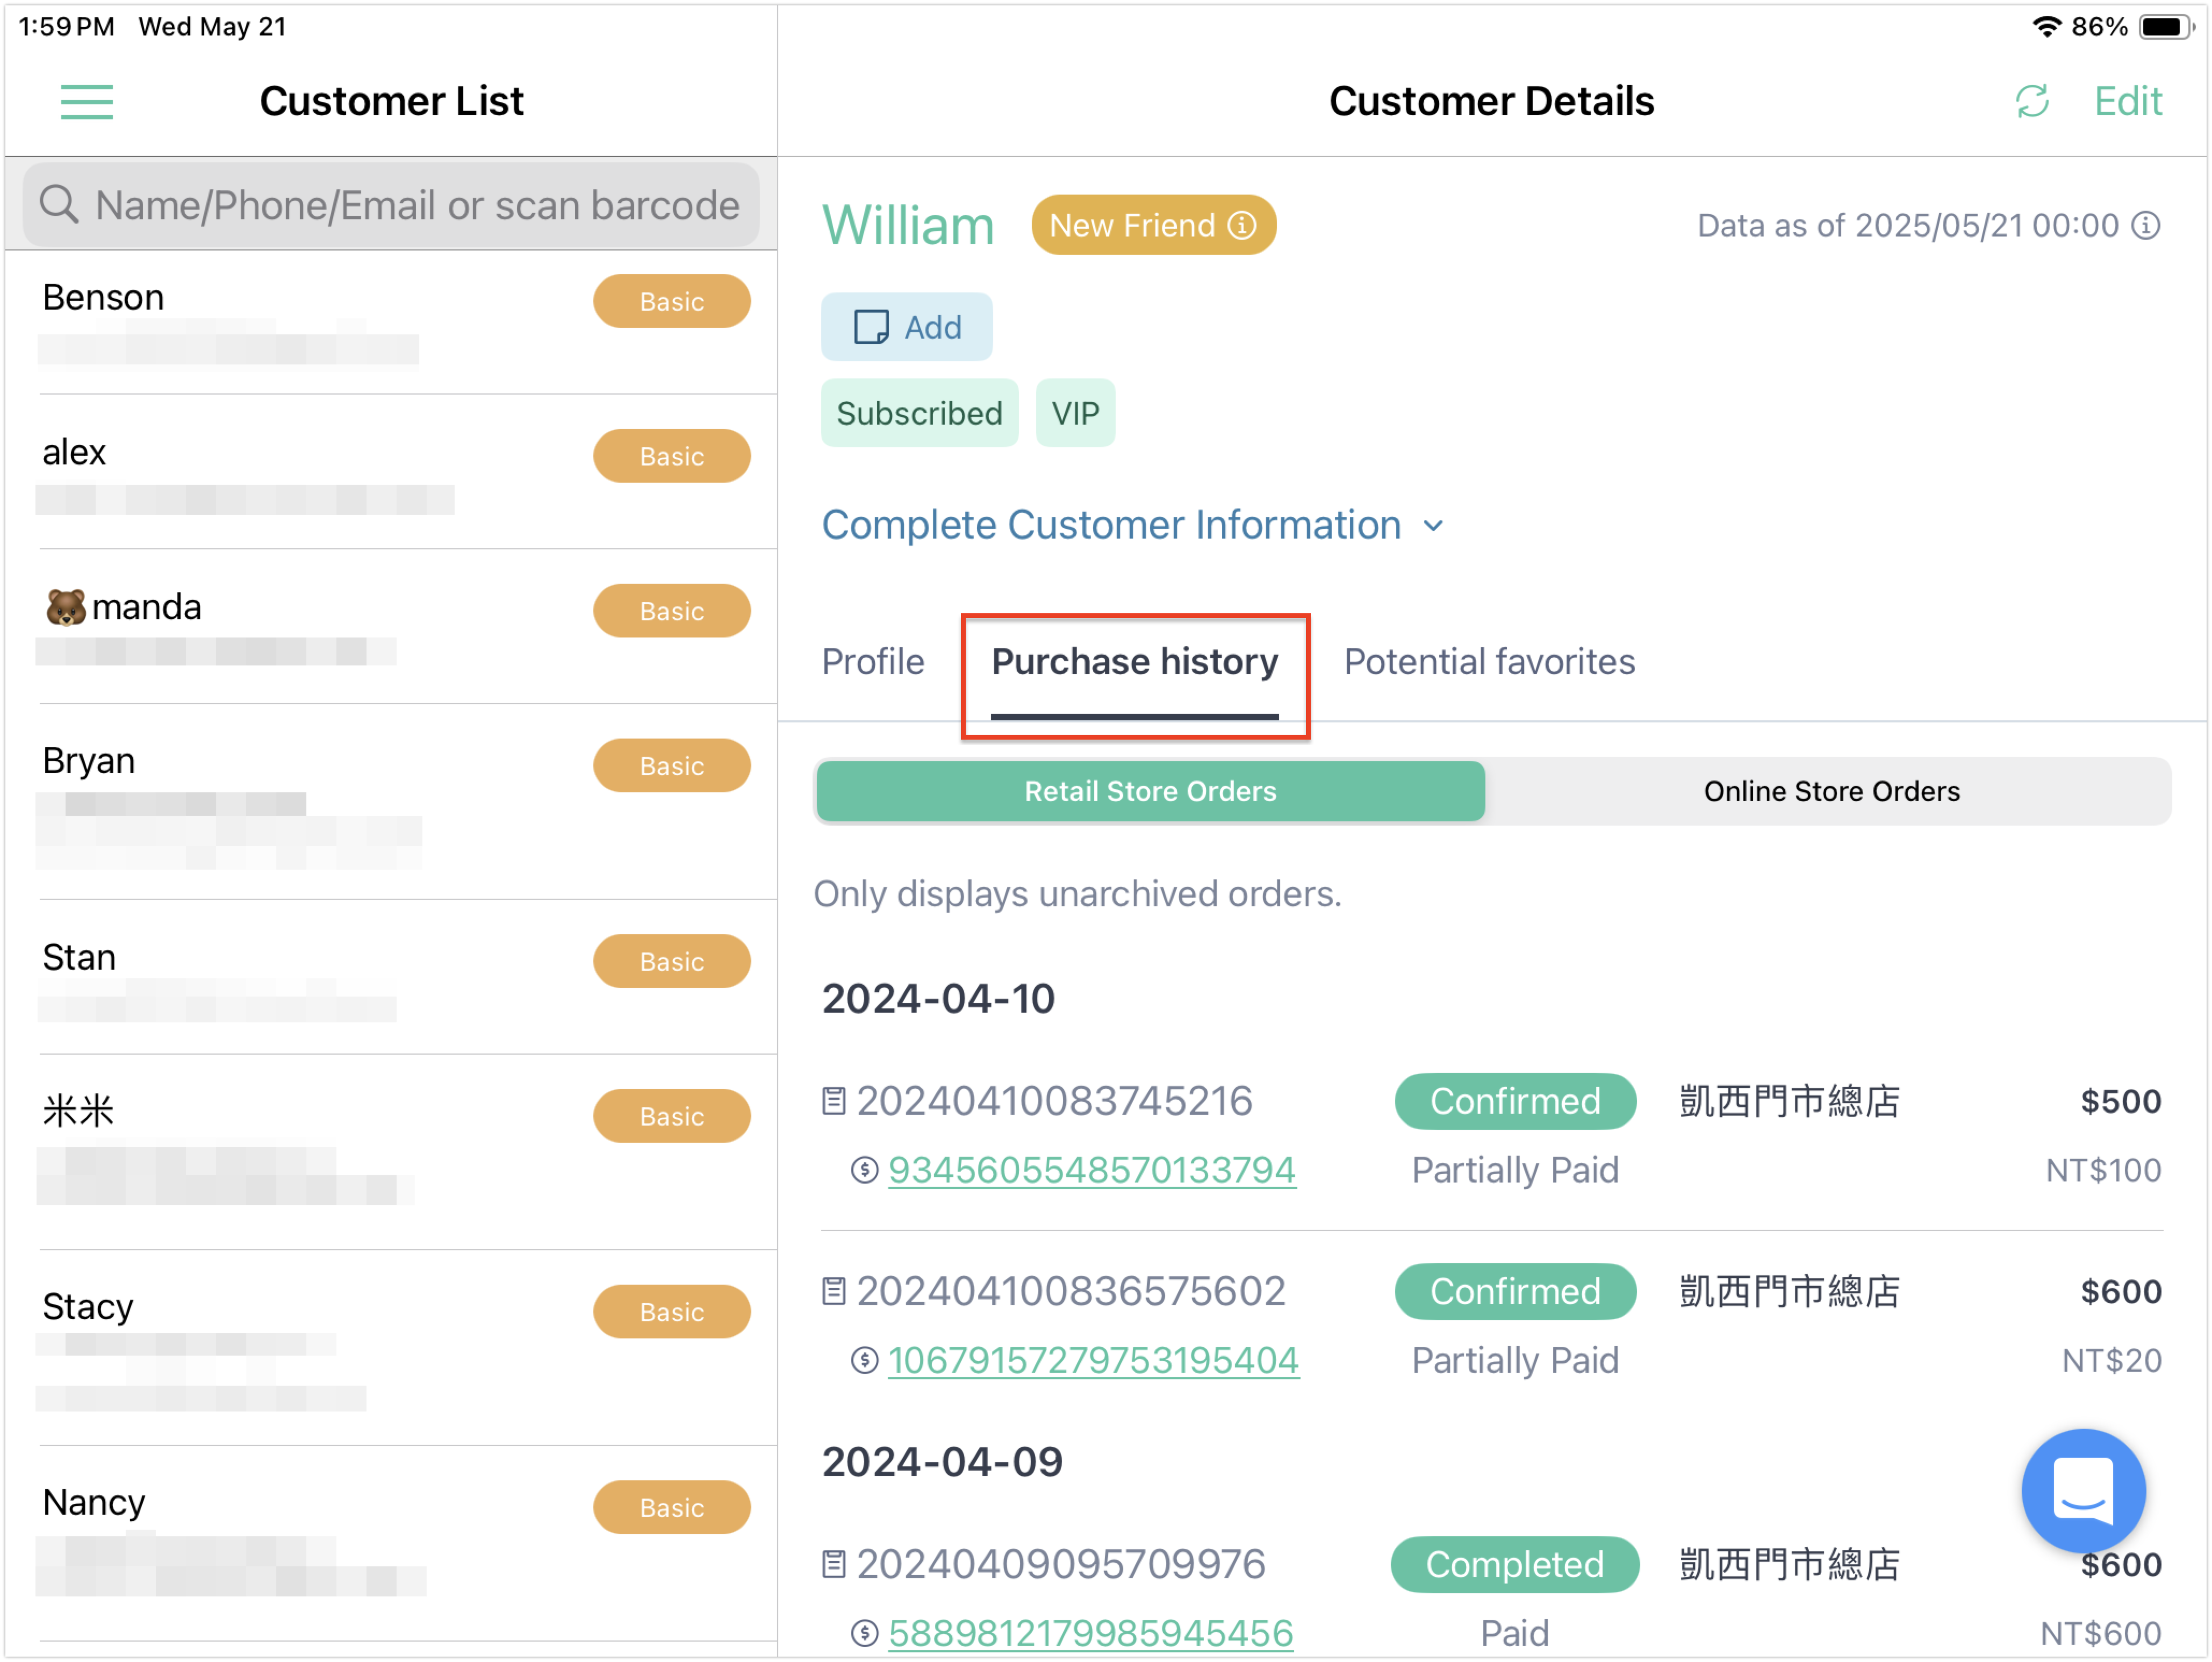
Task: Tap the Wi-Fi status icon
Action: (2047, 27)
